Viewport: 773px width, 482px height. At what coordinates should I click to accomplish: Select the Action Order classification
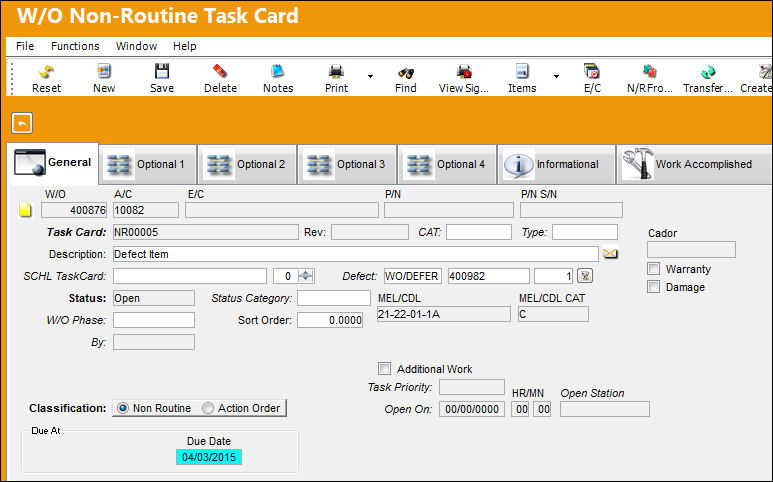click(x=208, y=408)
